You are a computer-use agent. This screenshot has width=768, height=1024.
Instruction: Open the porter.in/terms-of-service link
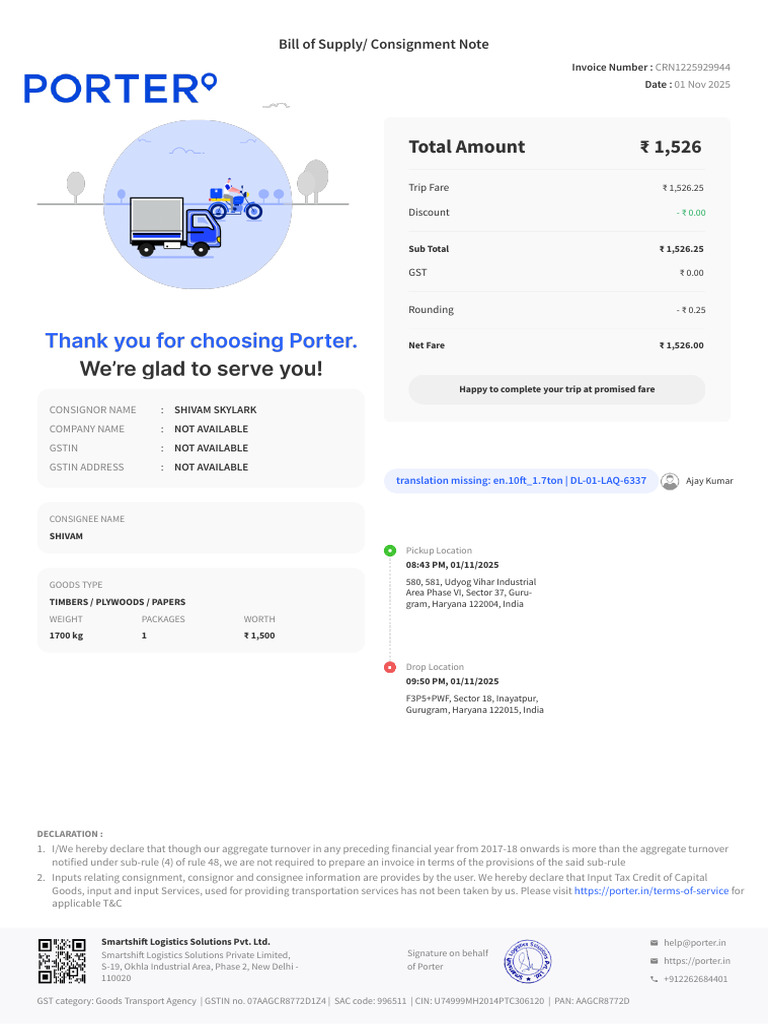click(651, 890)
